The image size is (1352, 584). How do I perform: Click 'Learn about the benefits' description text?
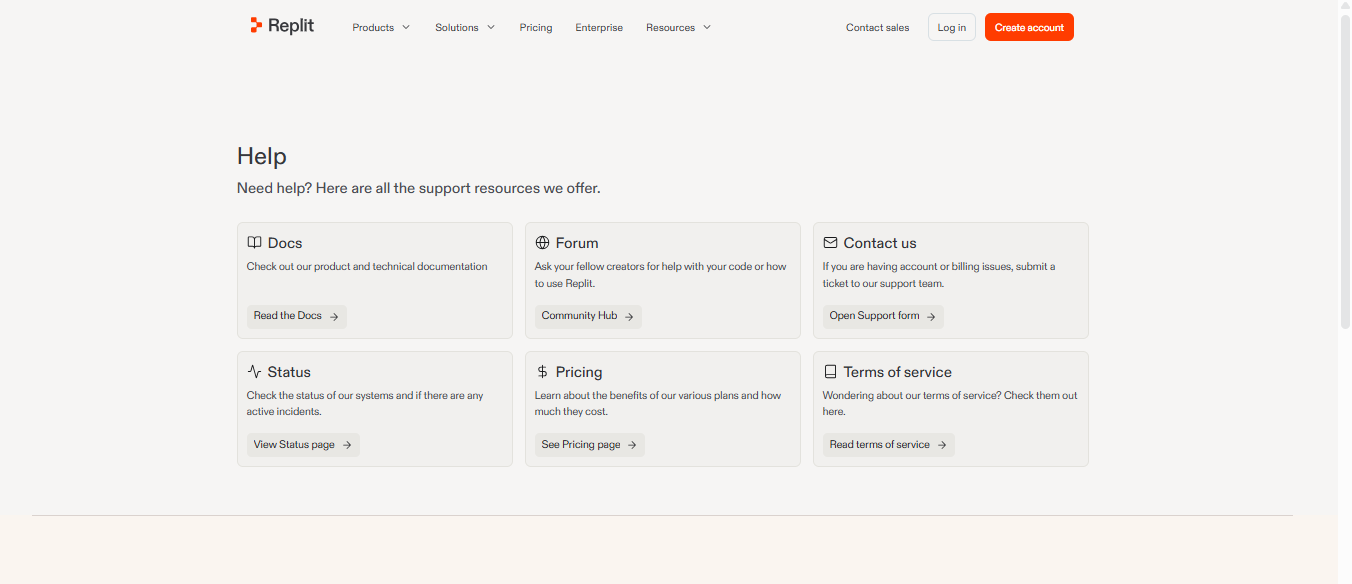658,404
